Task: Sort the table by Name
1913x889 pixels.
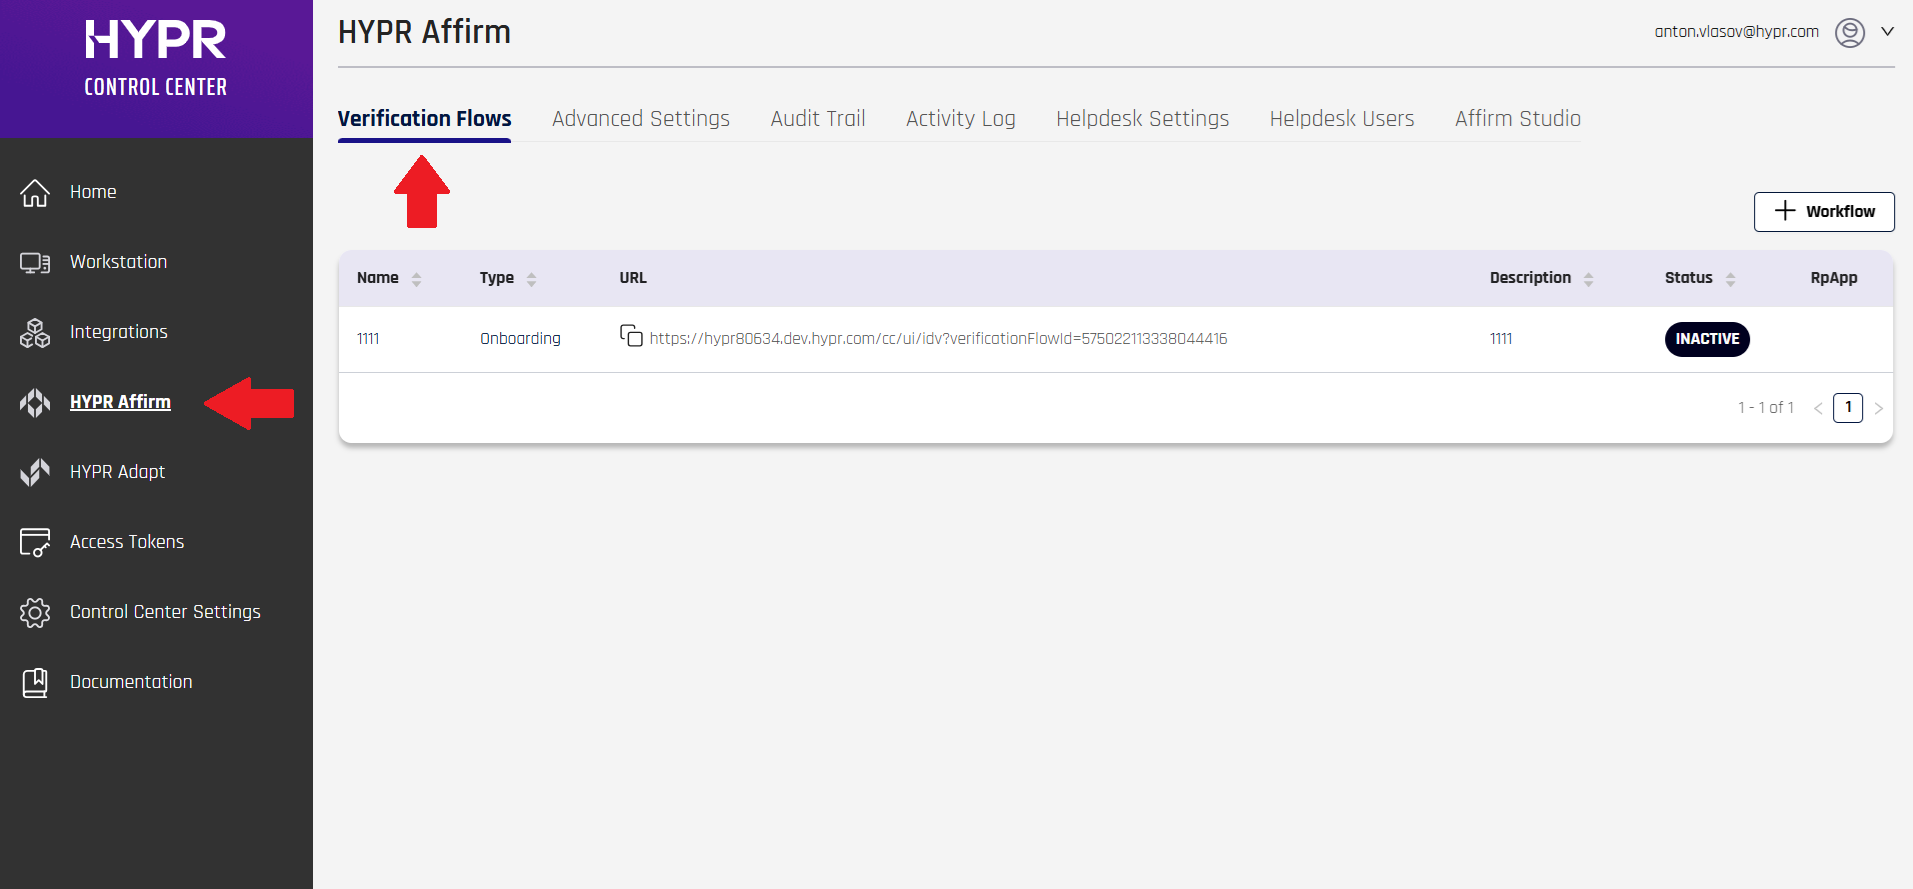Action: pyautogui.click(x=416, y=279)
